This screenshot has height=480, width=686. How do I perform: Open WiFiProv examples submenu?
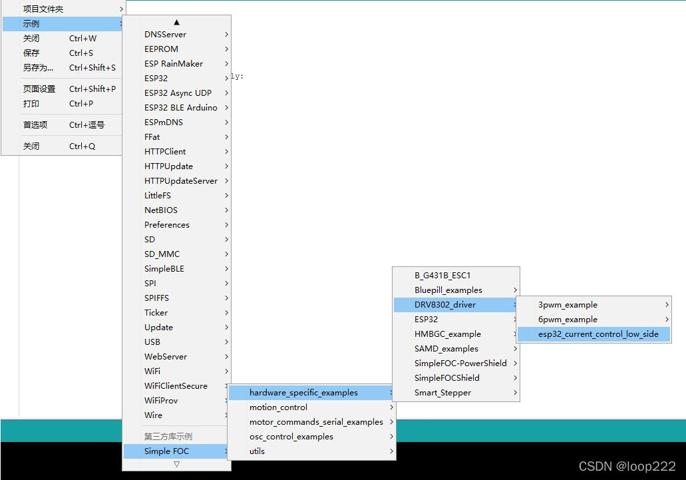point(177,401)
